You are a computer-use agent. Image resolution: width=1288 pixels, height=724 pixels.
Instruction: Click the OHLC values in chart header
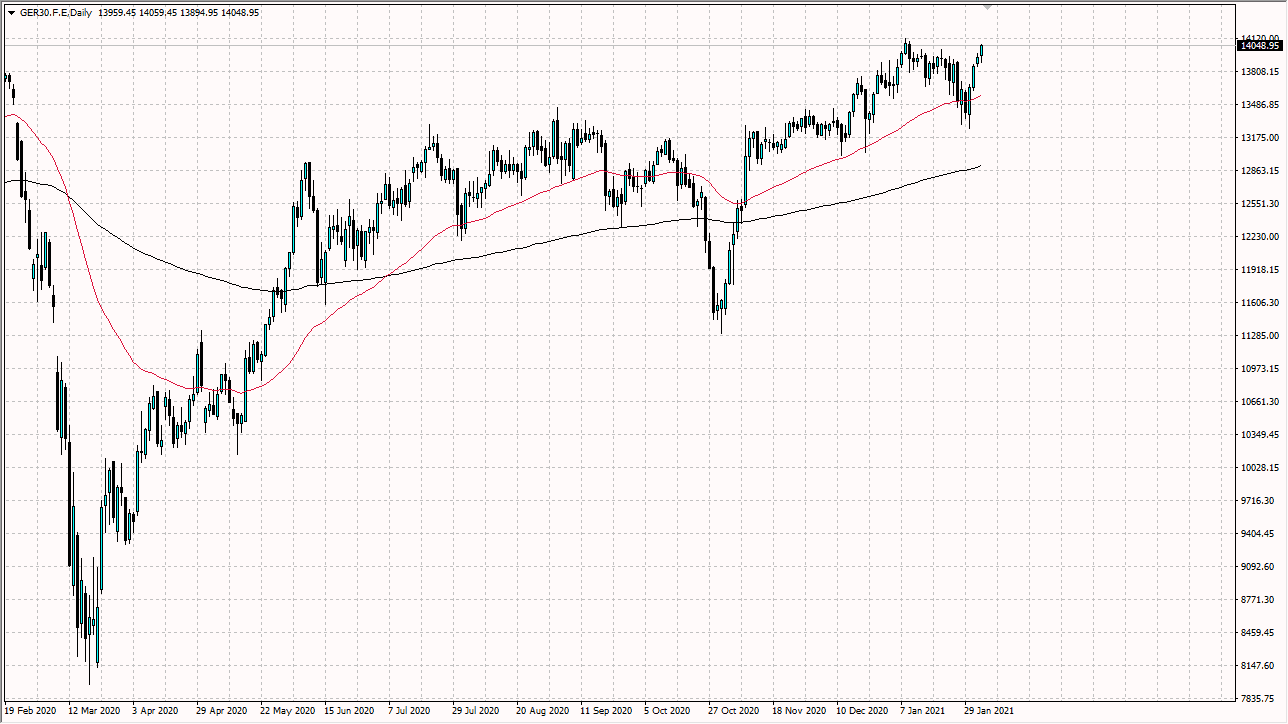[179, 13]
